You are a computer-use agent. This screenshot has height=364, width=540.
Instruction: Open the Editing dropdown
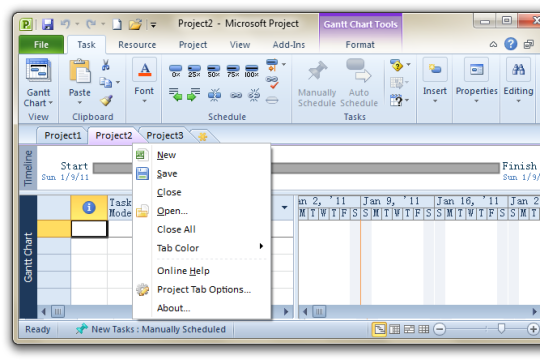pyautogui.click(x=518, y=101)
